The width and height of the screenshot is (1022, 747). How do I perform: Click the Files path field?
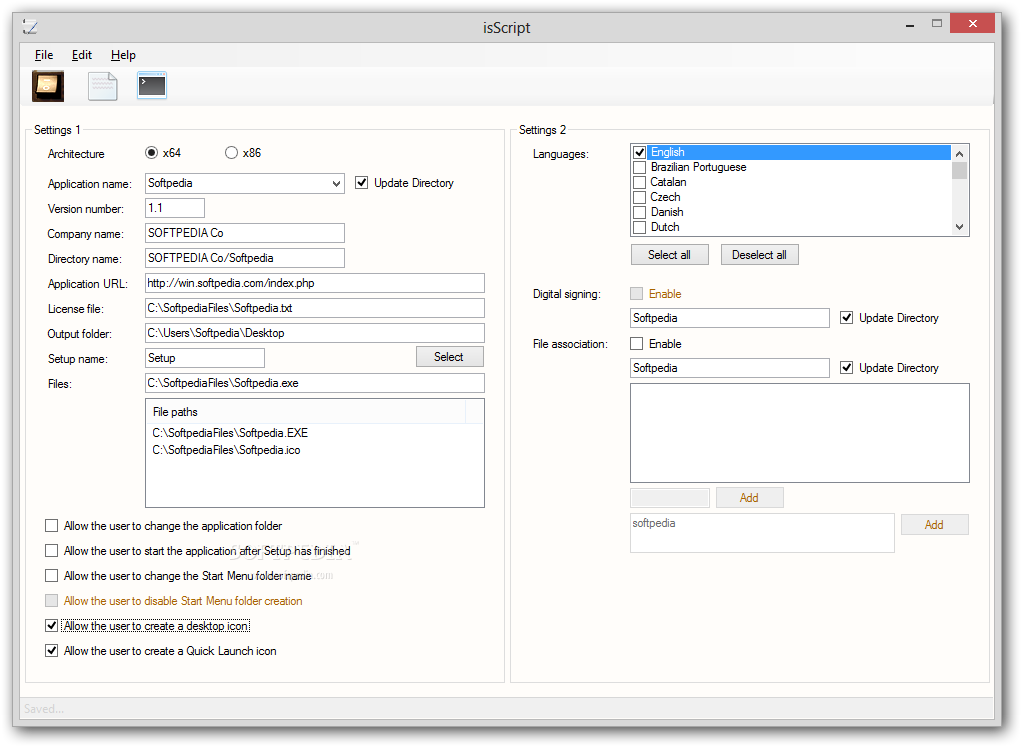[315, 383]
